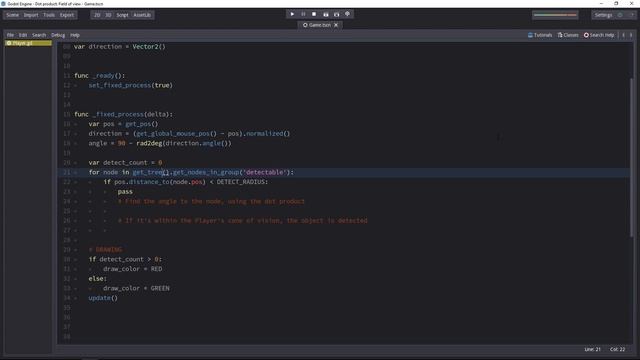Open the Tools menu
Image resolution: width=640 pixels, height=360 pixels.
[x=49, y=15]
